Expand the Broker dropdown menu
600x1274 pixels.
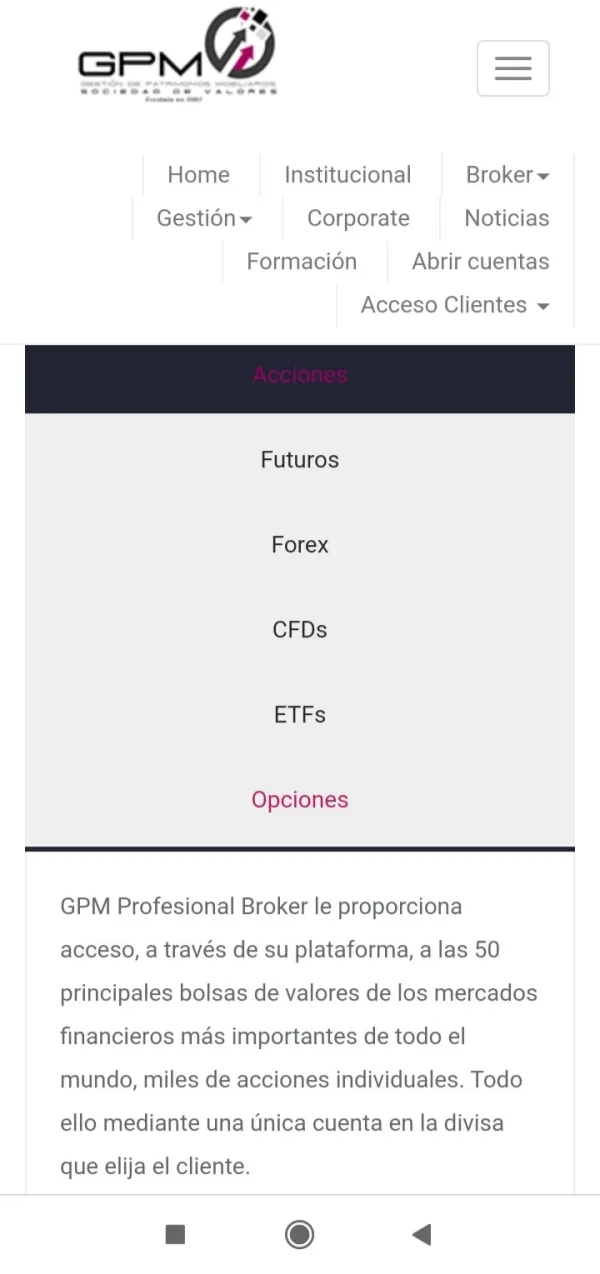507,175
